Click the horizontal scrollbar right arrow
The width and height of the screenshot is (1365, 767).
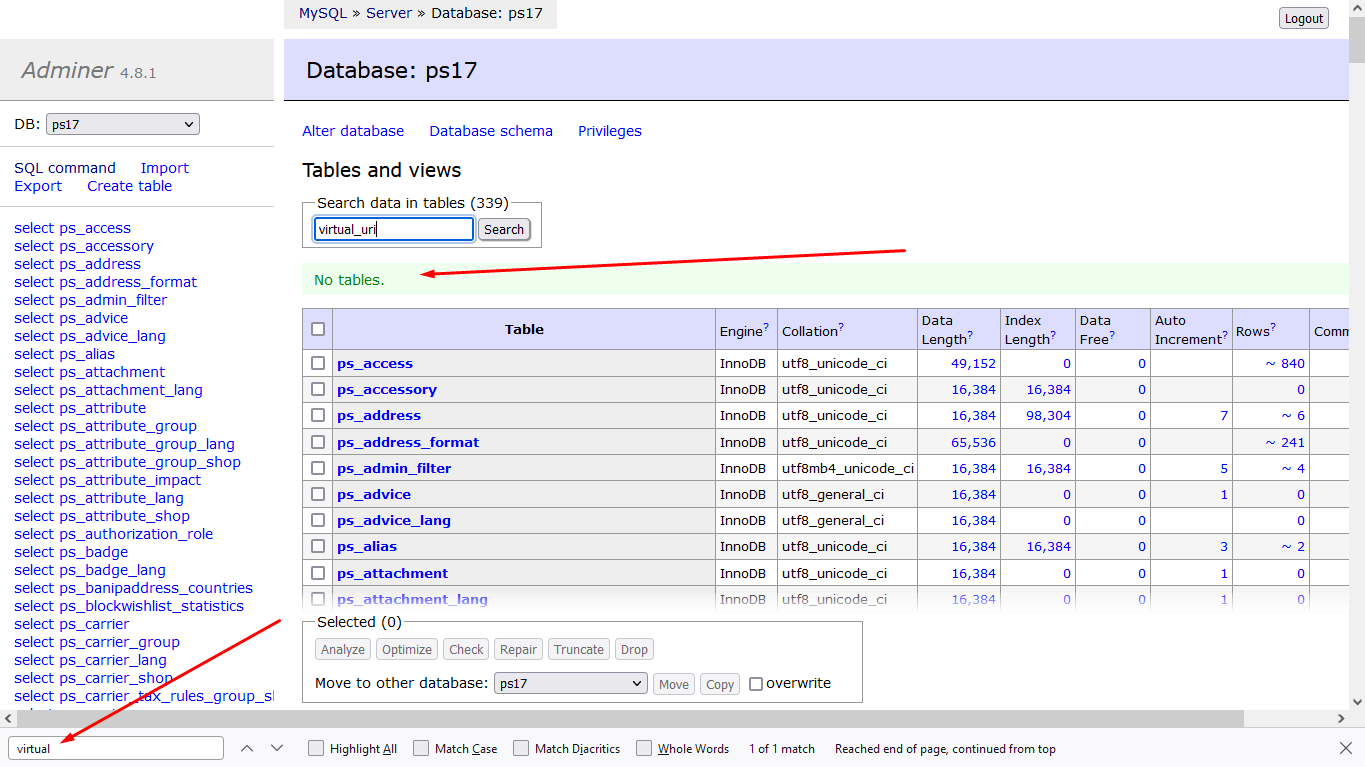[x=1341, y=718]
